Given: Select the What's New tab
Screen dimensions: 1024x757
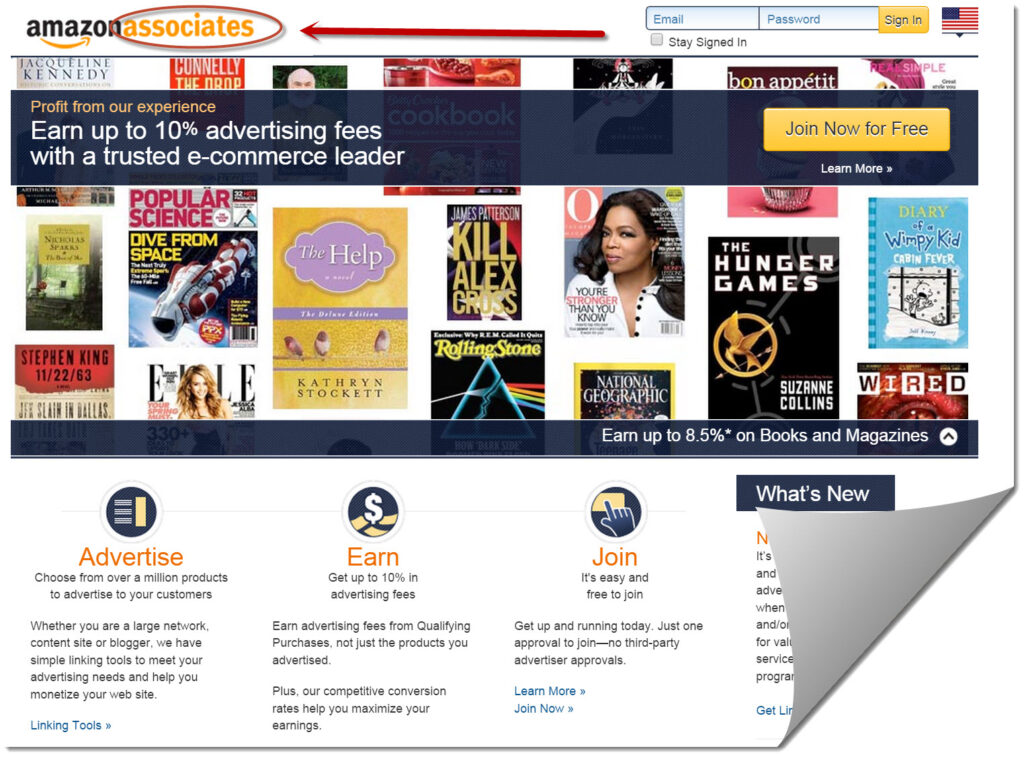Looking at the screenshot, I should [x=814, y=494].
